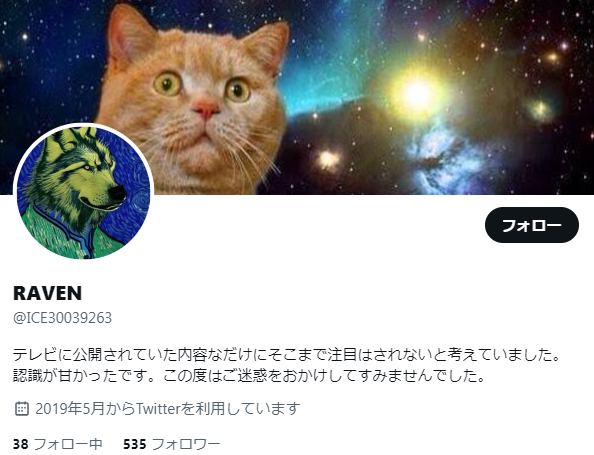Select the RAVEN display name
This screenshot has width=594, height=455.
click(47, 293)
